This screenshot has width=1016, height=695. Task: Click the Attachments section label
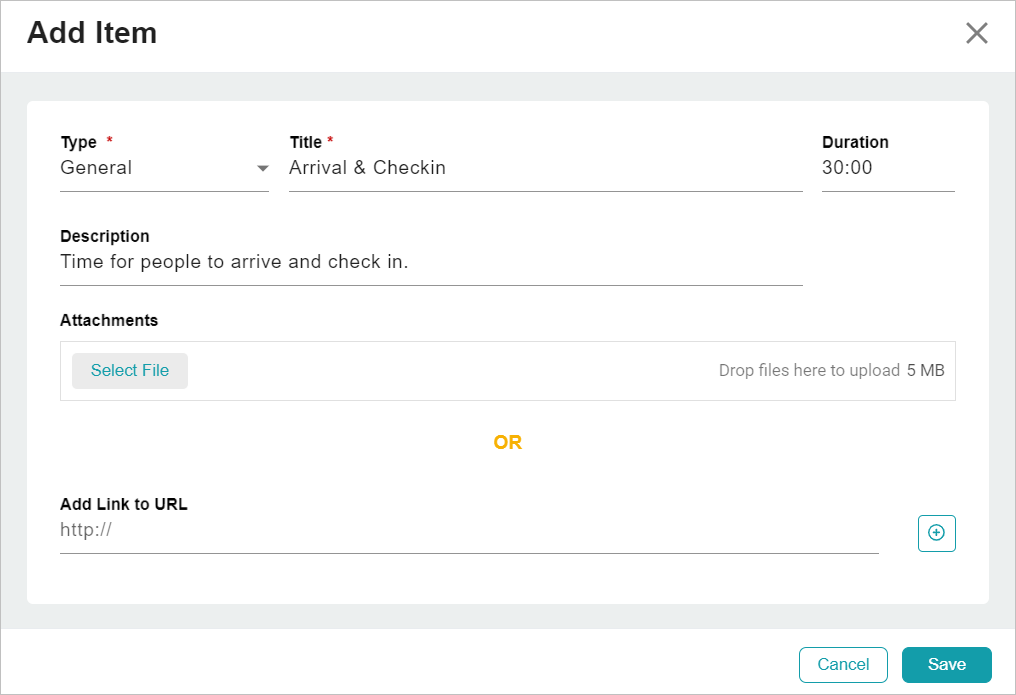[109, 320]
